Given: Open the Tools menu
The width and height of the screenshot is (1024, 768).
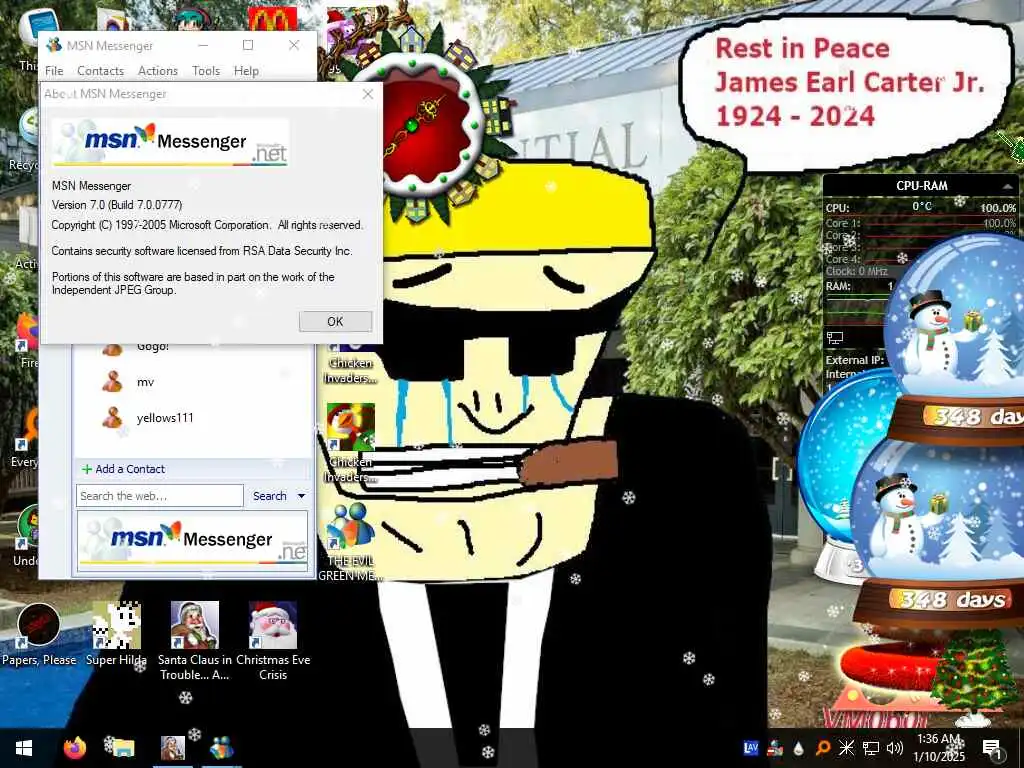Looking at the screenshot, I should (x=206, y=71).
